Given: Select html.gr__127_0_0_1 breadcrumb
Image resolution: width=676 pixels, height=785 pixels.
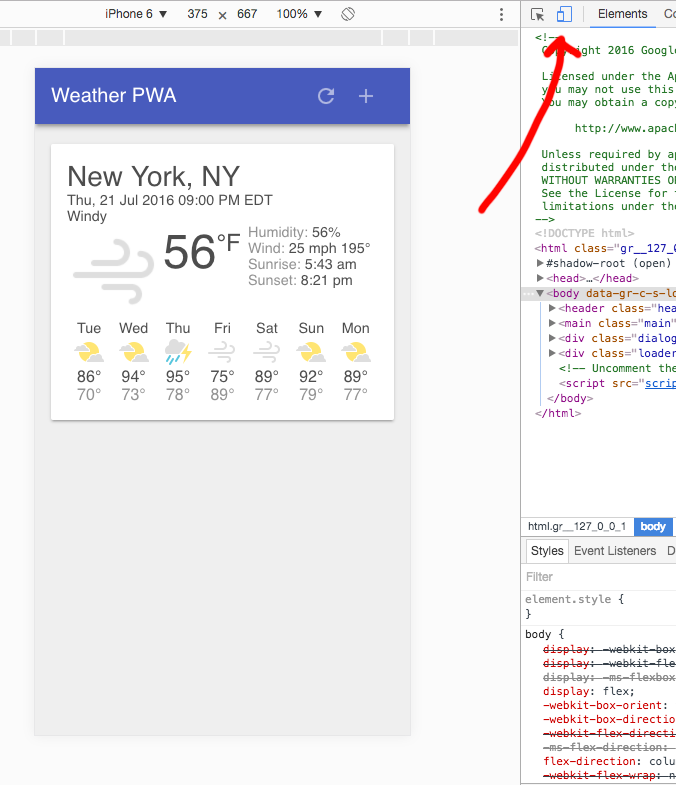Looking at the screenshot, I should point(577,526).
